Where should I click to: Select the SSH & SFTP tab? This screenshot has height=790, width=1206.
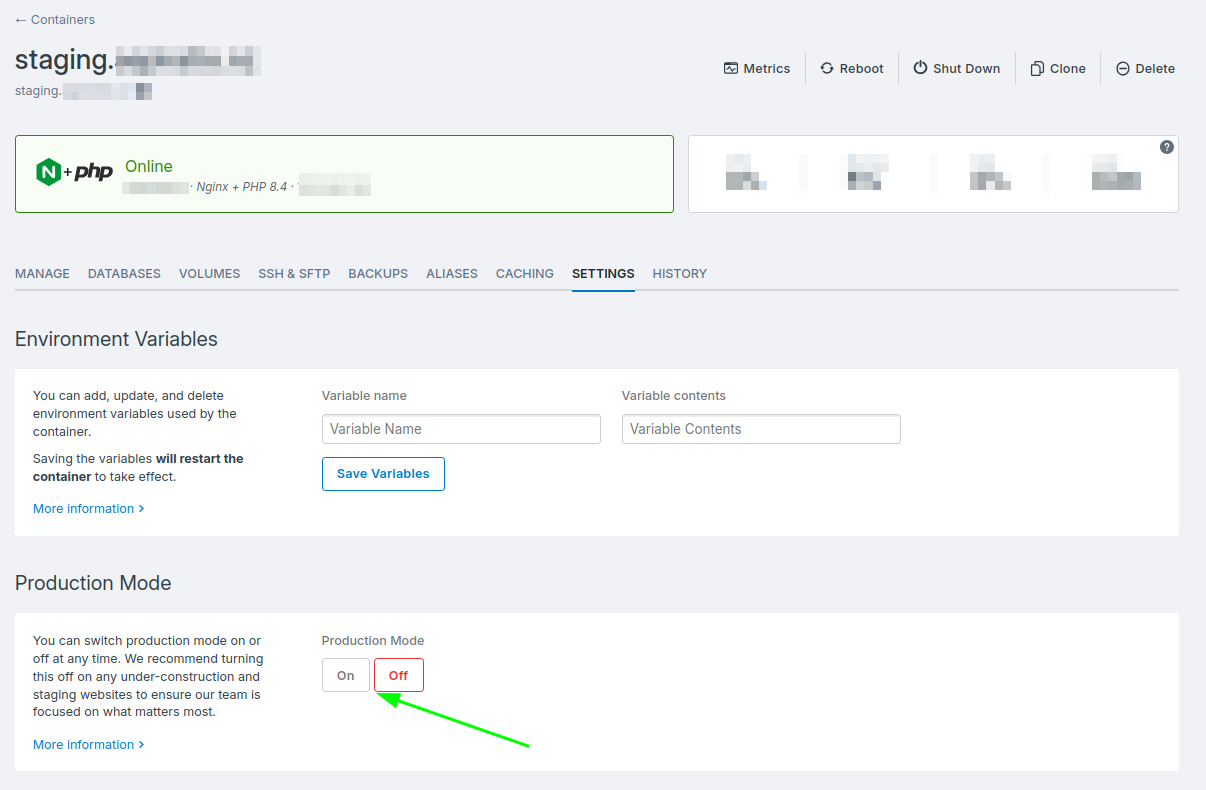click(294, 274)
